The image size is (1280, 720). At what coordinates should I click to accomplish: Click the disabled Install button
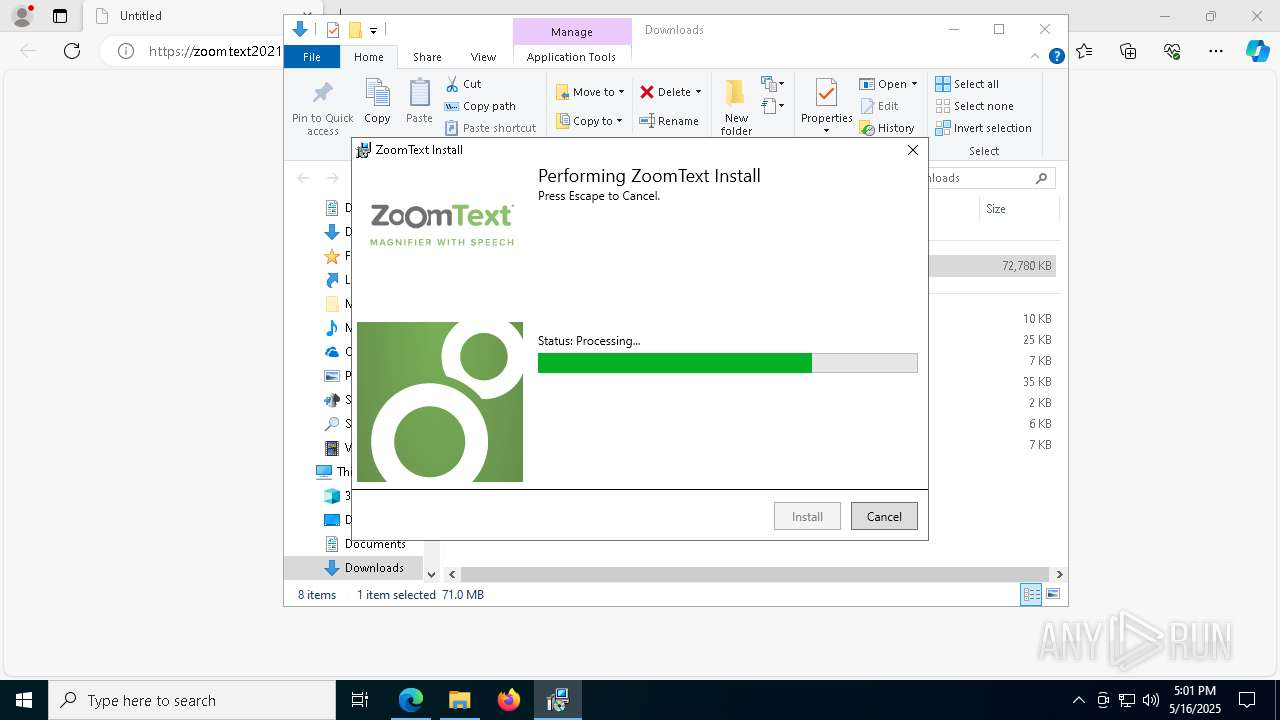click(x=807, y=516)
